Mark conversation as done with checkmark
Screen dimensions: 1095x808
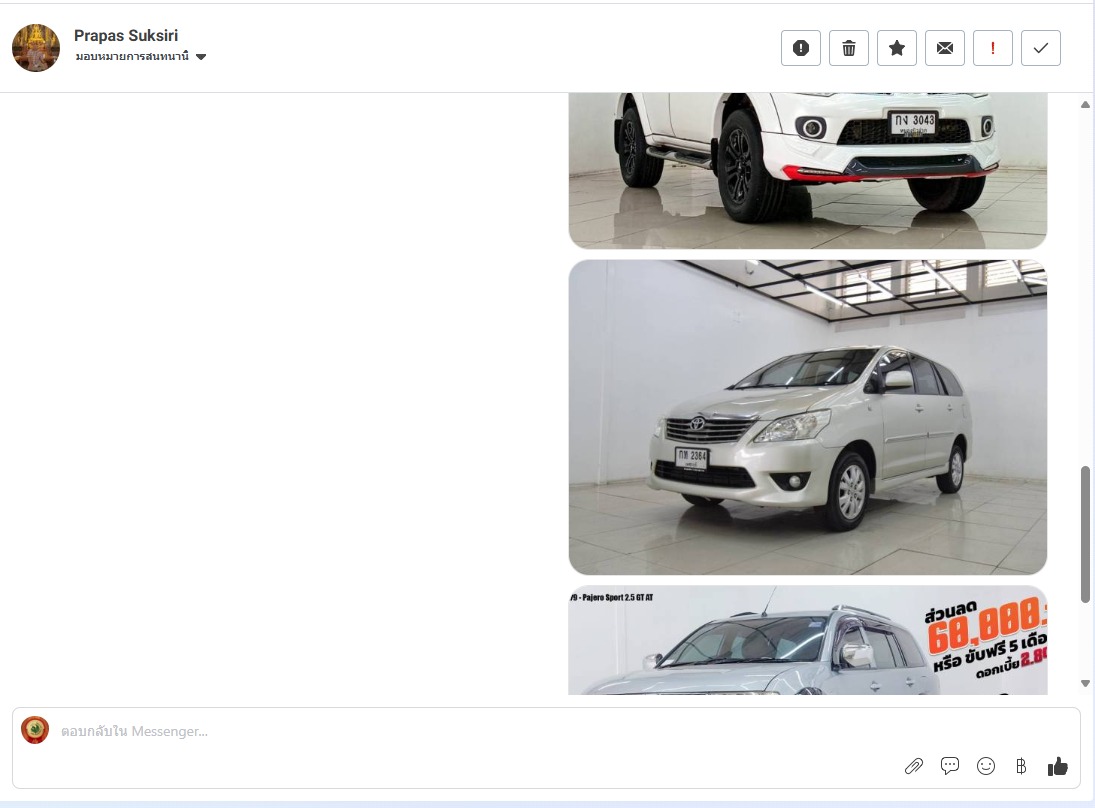1041,48
